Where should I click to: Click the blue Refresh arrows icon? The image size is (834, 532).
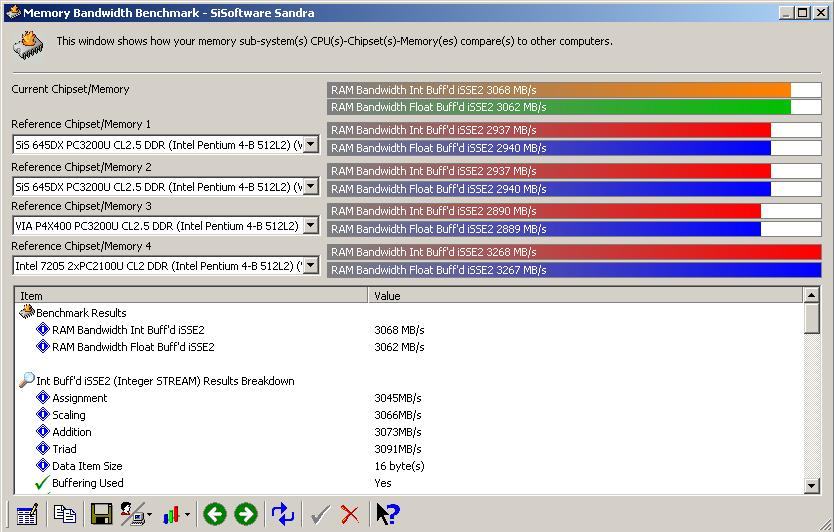point(283,514)
